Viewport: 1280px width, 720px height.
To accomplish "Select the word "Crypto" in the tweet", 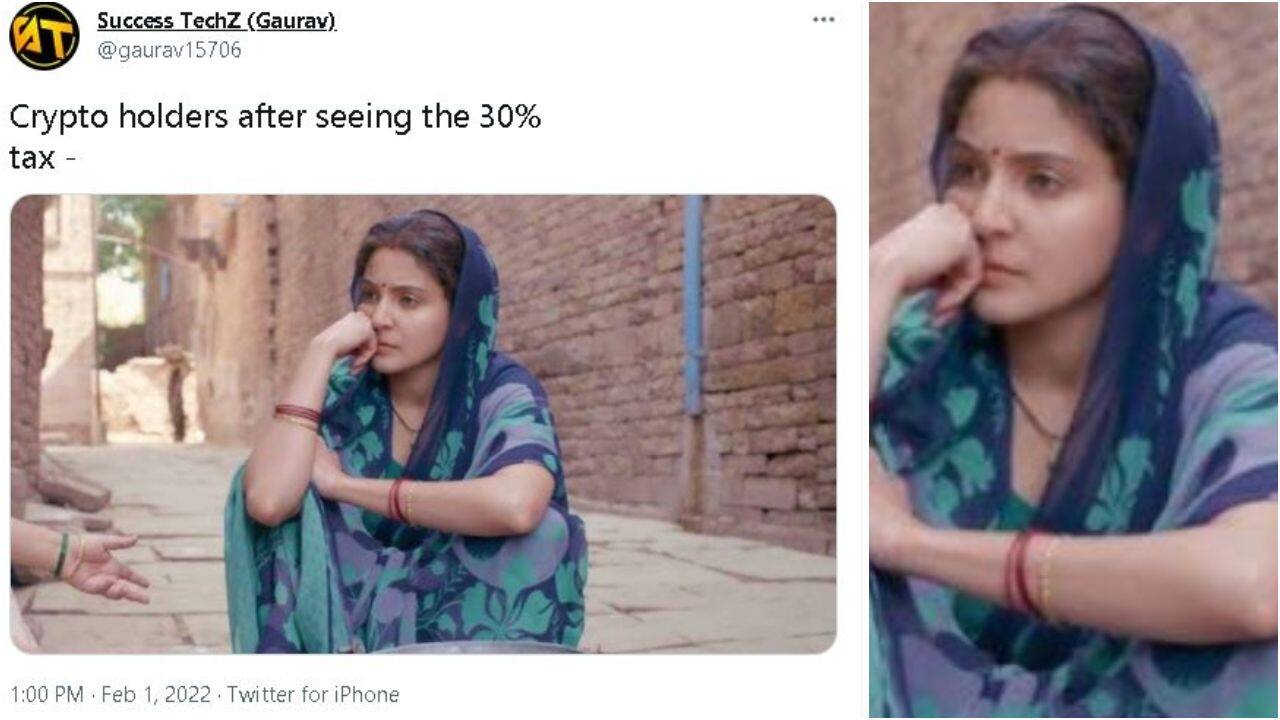I will tap(59, 118).
